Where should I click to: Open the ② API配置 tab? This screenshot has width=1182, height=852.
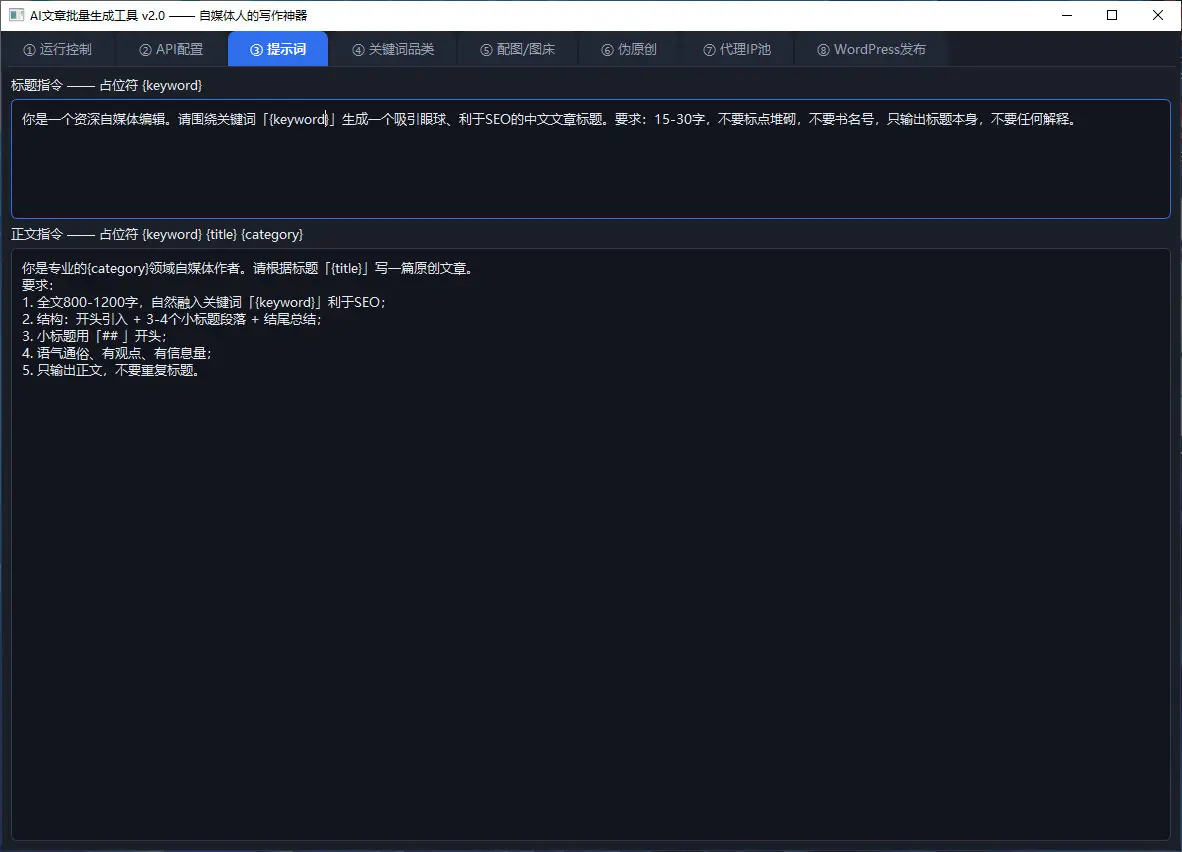(171, 50)
